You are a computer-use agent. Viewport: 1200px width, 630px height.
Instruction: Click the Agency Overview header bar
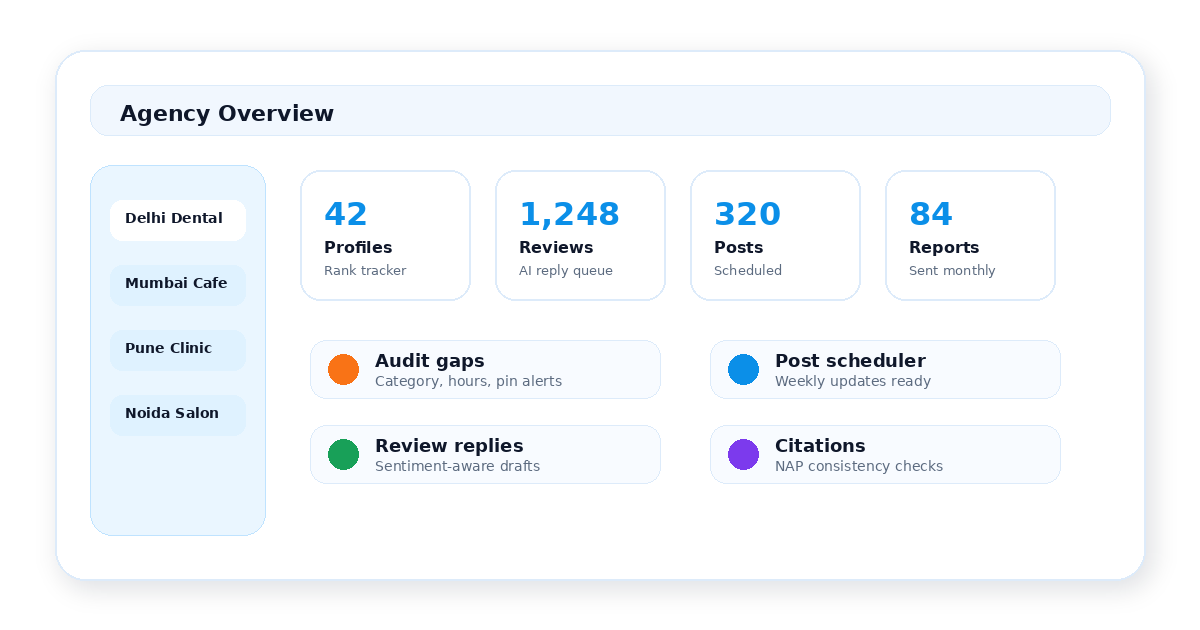tap(600, 110)
